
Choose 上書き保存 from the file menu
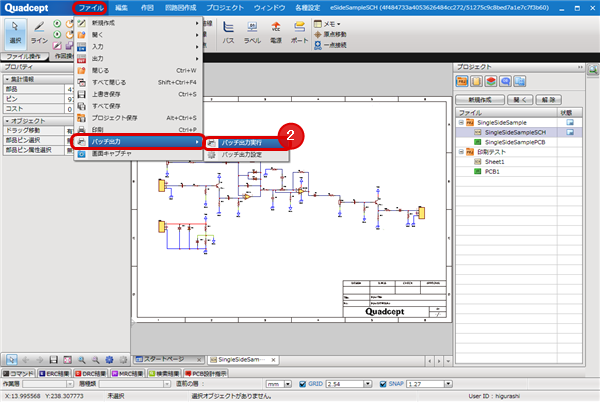pos(138,94)
